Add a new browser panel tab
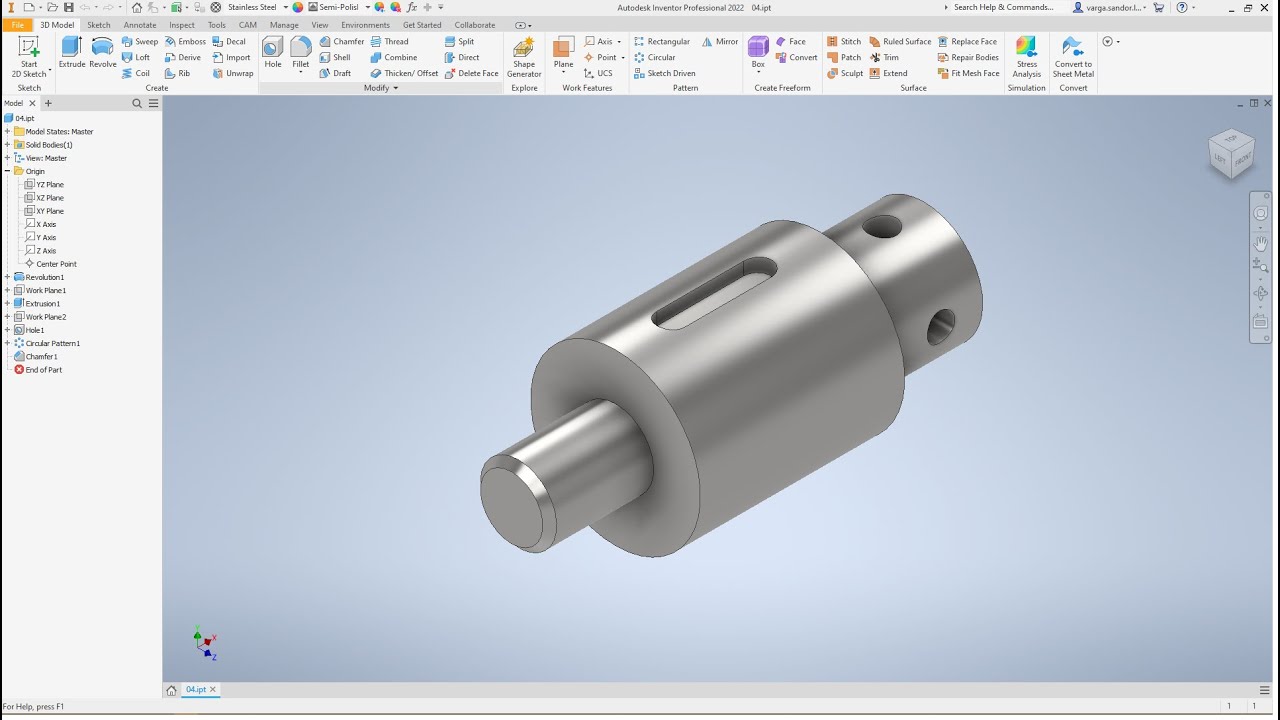Viewport: 1280px width, 720px height. coord(48,103)
